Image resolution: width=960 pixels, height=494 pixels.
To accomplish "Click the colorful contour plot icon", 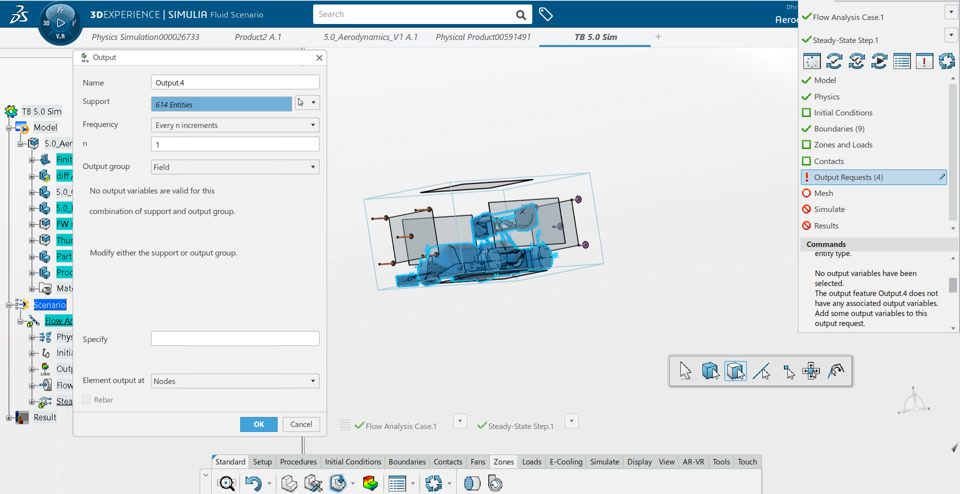I will (370, 483).
